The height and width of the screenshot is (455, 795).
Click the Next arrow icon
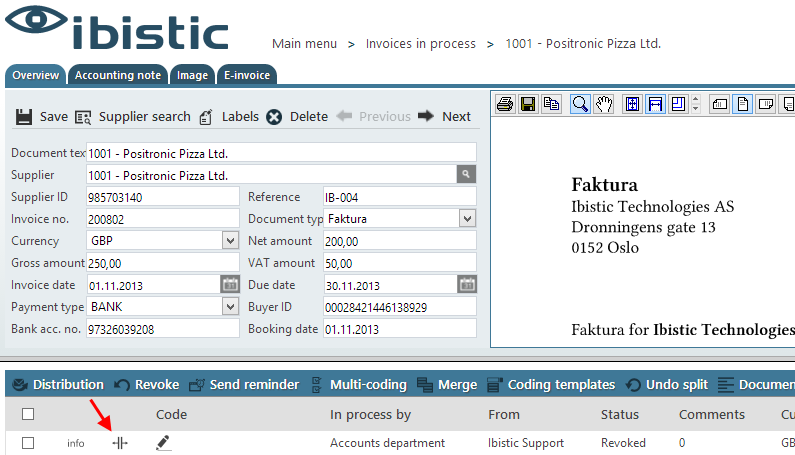(426, 116)
